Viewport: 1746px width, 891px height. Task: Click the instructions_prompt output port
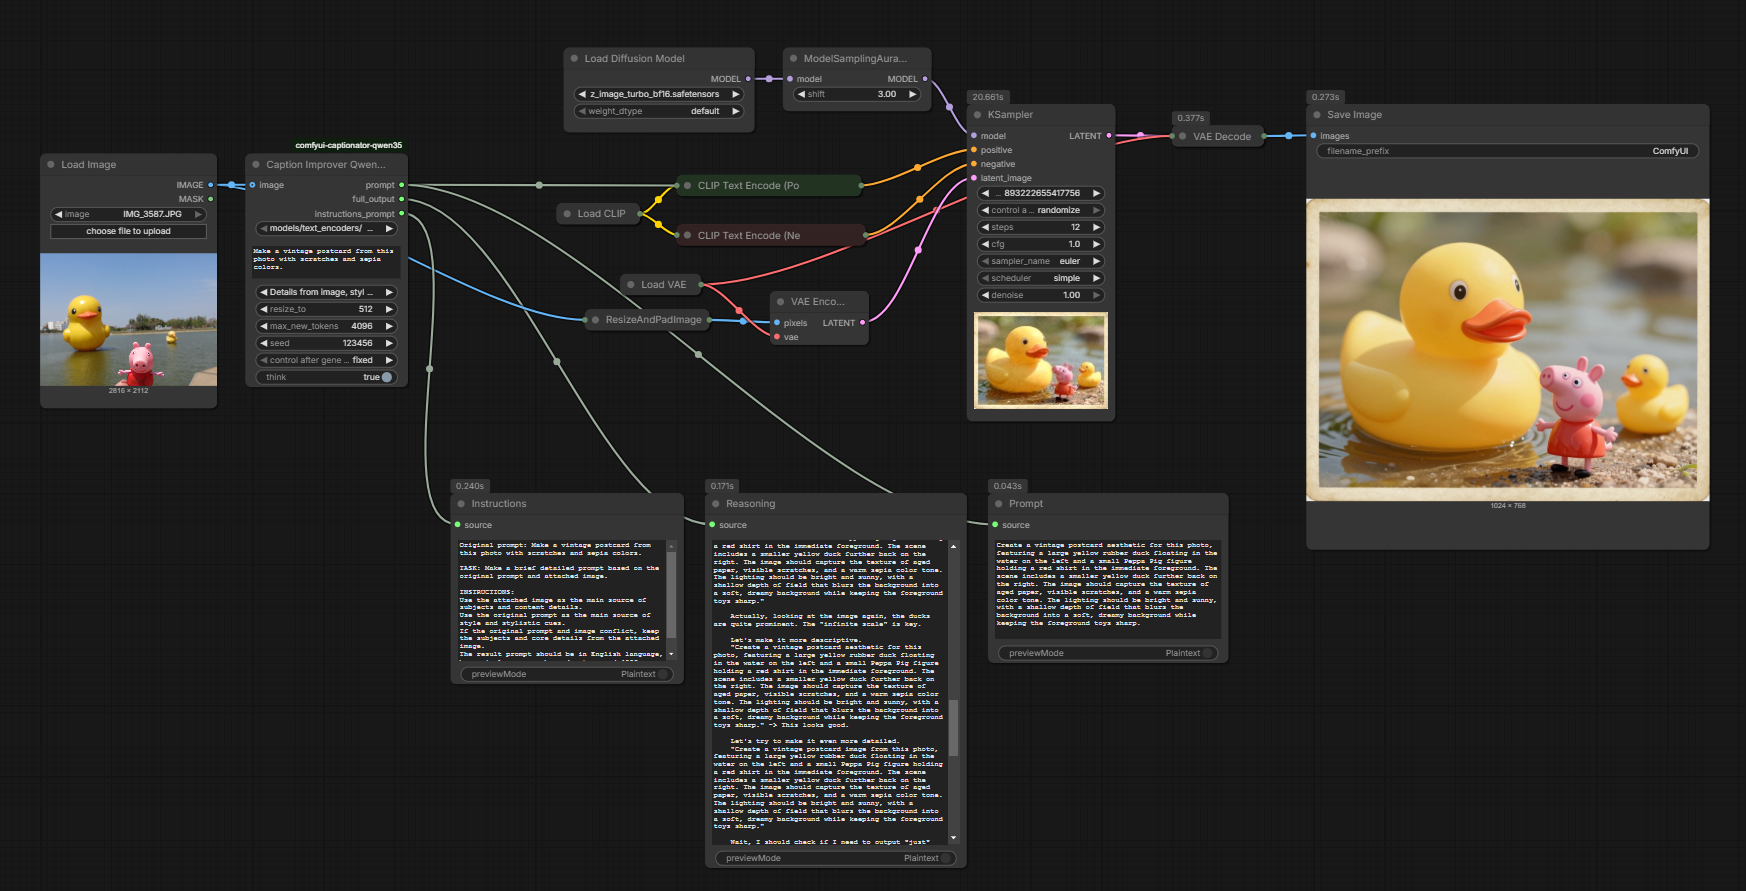[x=401, y=214]
